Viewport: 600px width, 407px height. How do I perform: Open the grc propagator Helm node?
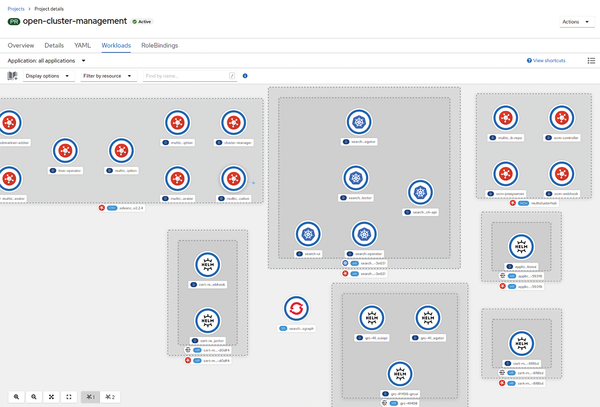click(428, 318)
